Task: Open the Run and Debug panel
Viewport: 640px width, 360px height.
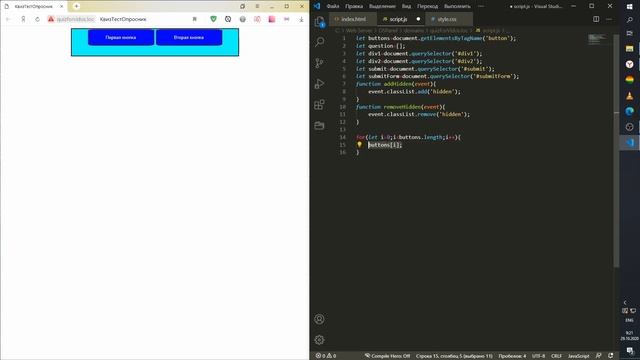Action: click(320, 84)
